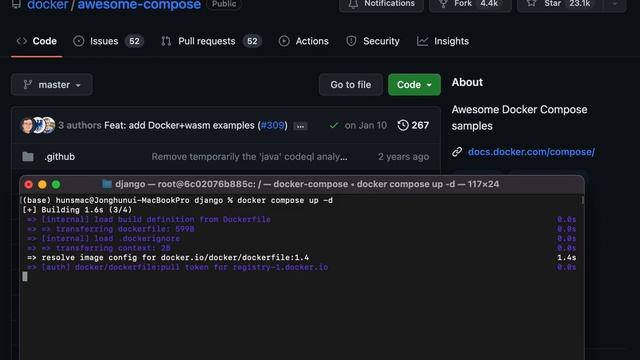Click the '1.4s' timing value in terminal

click(567, 258)
